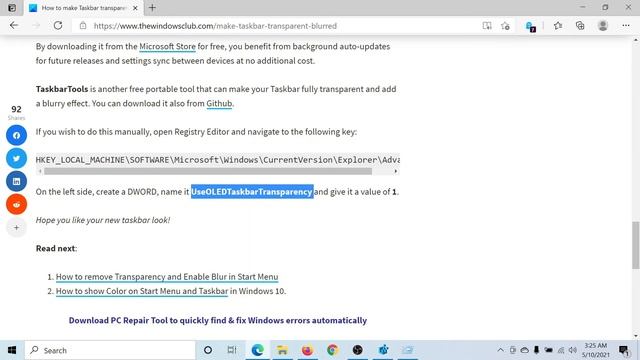The image size is (640, 360).
Task: Share article on Reddit
Action: coord(16,204)
